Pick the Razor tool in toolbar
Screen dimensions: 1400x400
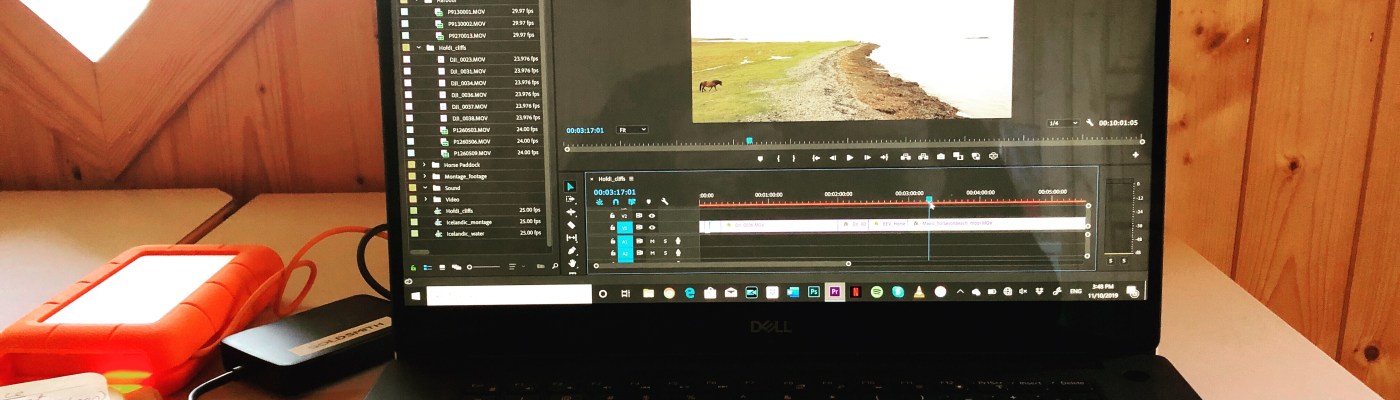tap(571, 225)
